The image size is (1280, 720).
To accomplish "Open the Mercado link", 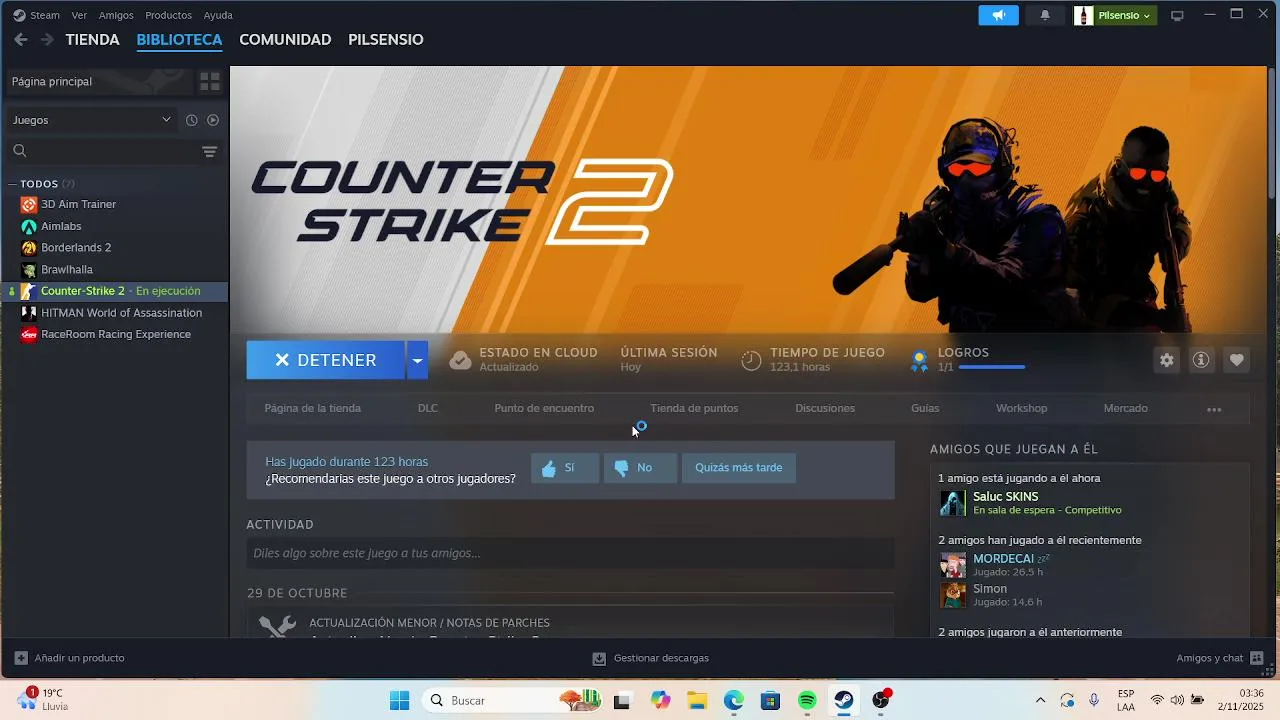I will point(1125,408).
